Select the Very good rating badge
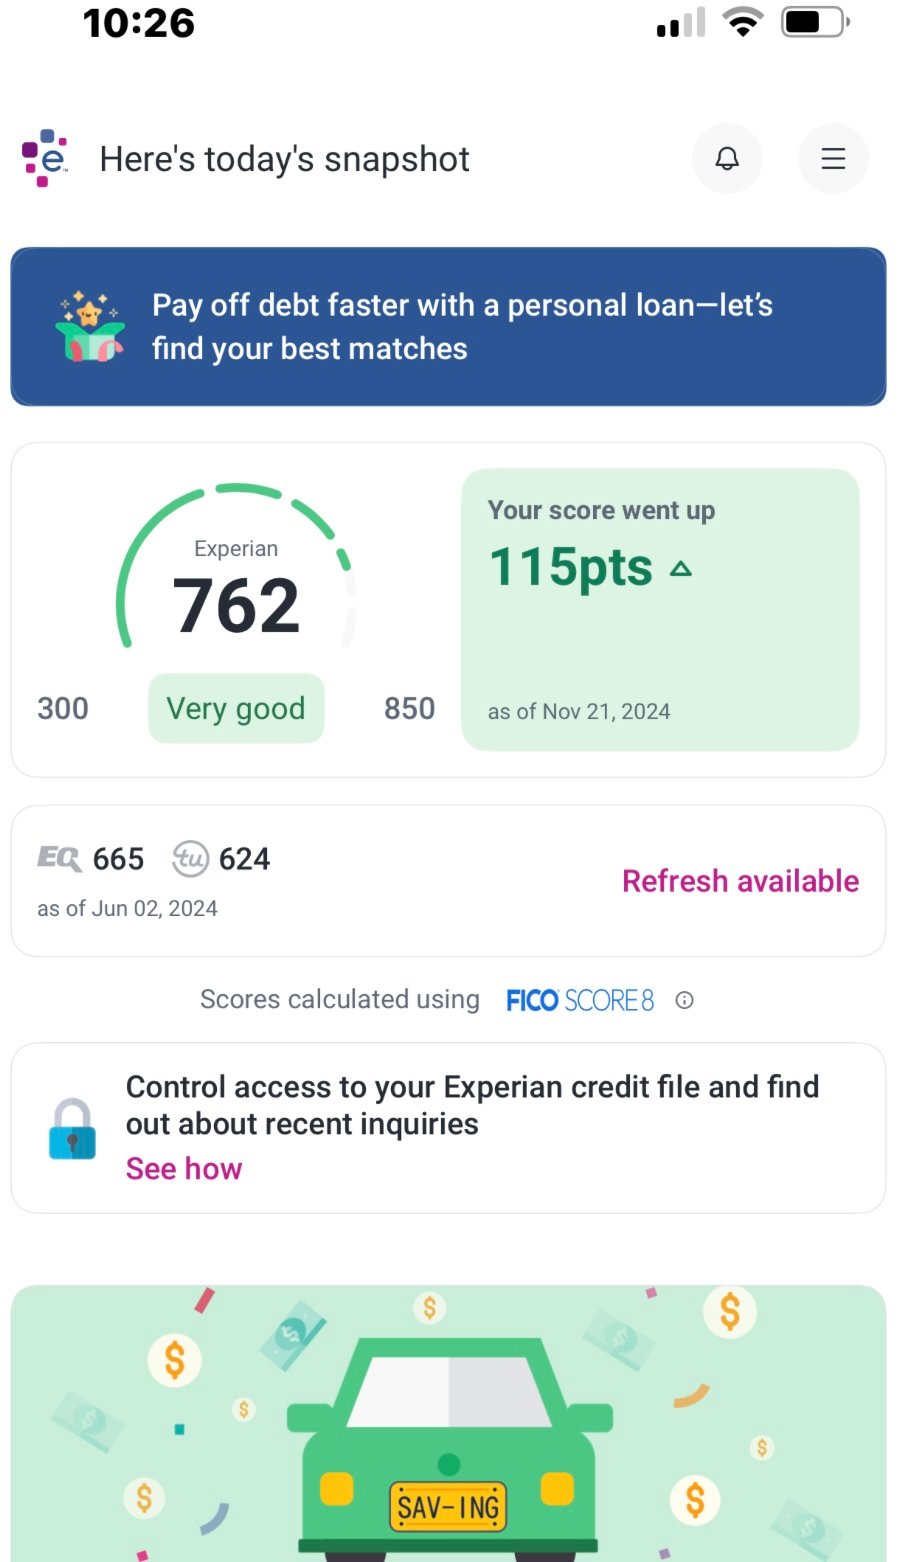This screenshot has height=1562, width=900. (236, 708)
